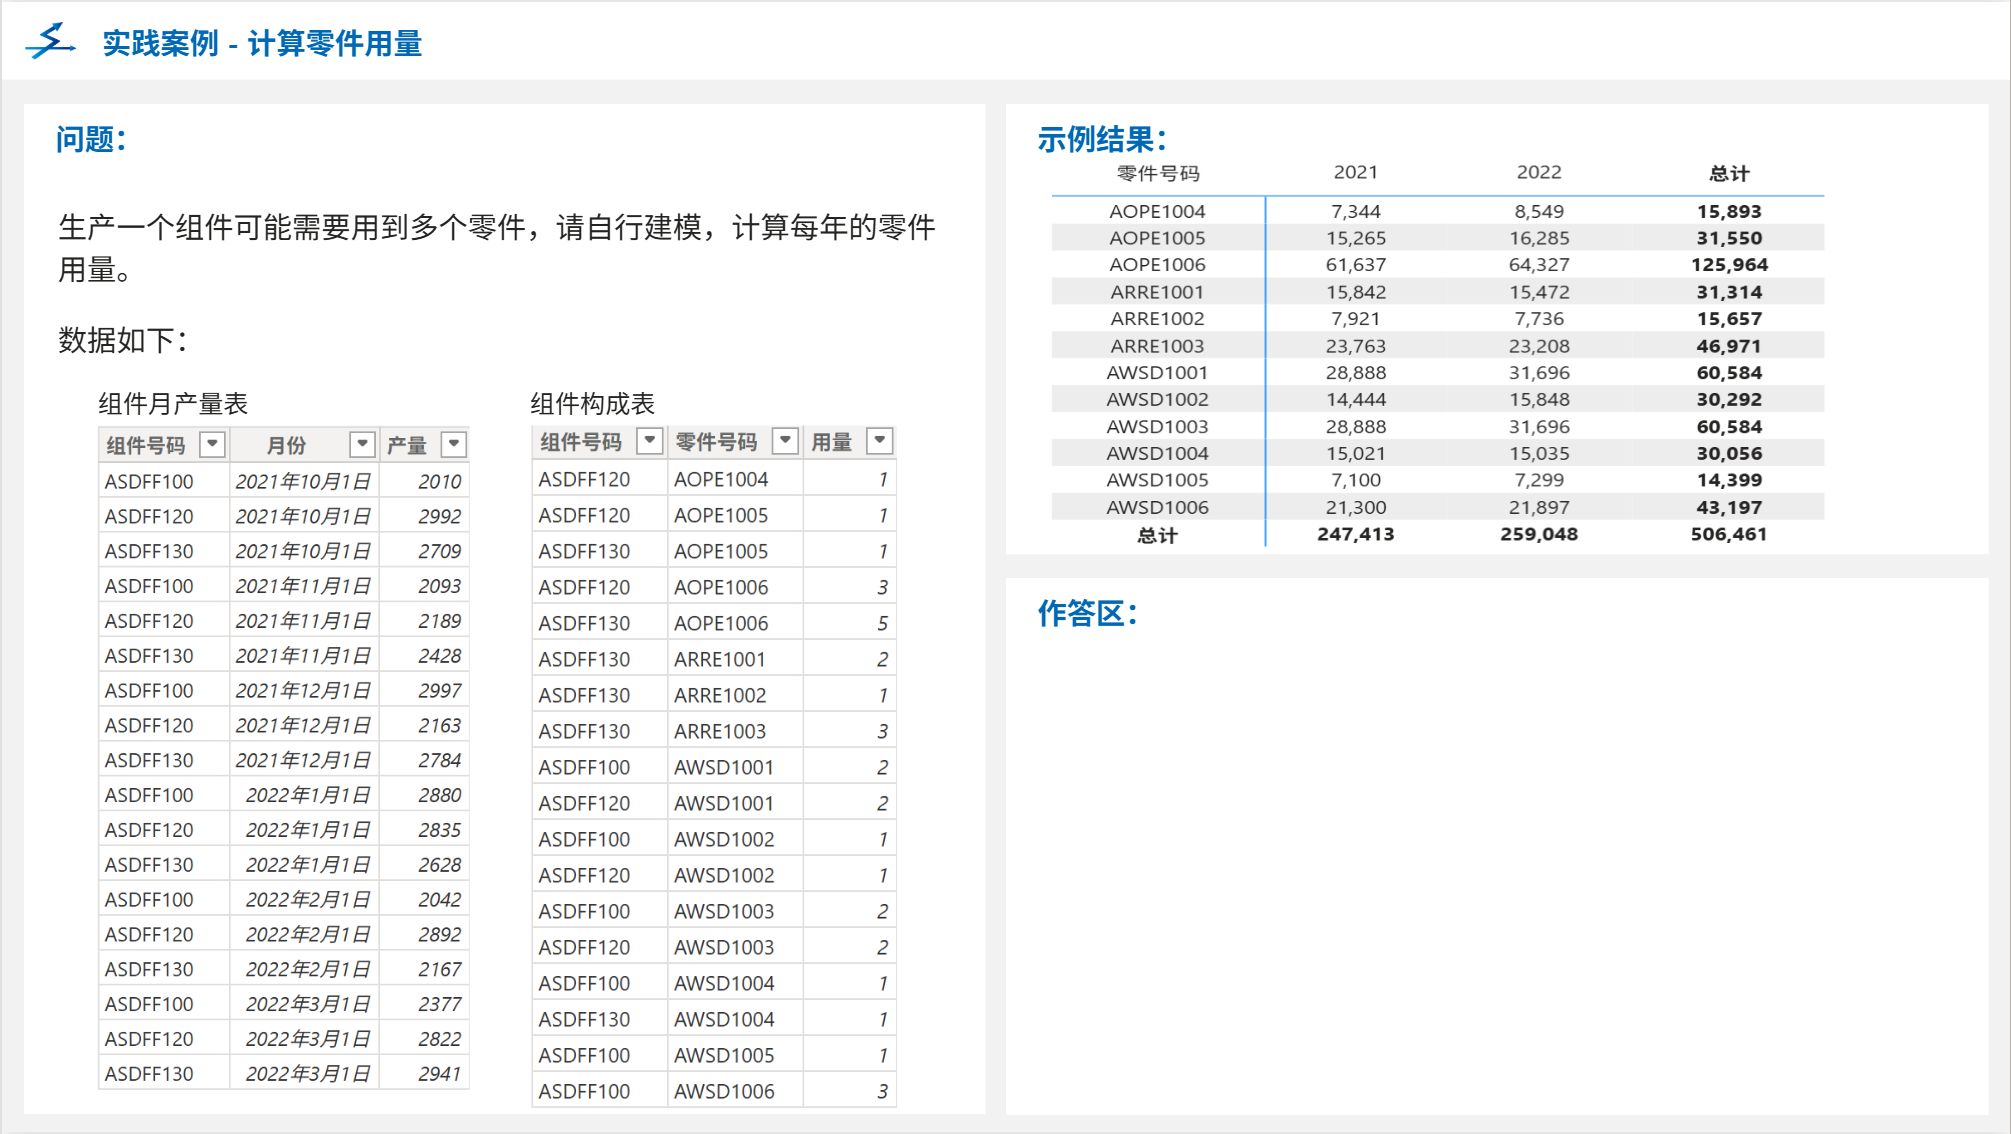Select the 2022 column header in results
2011x1134 pixels.
tap(1538, 172)
